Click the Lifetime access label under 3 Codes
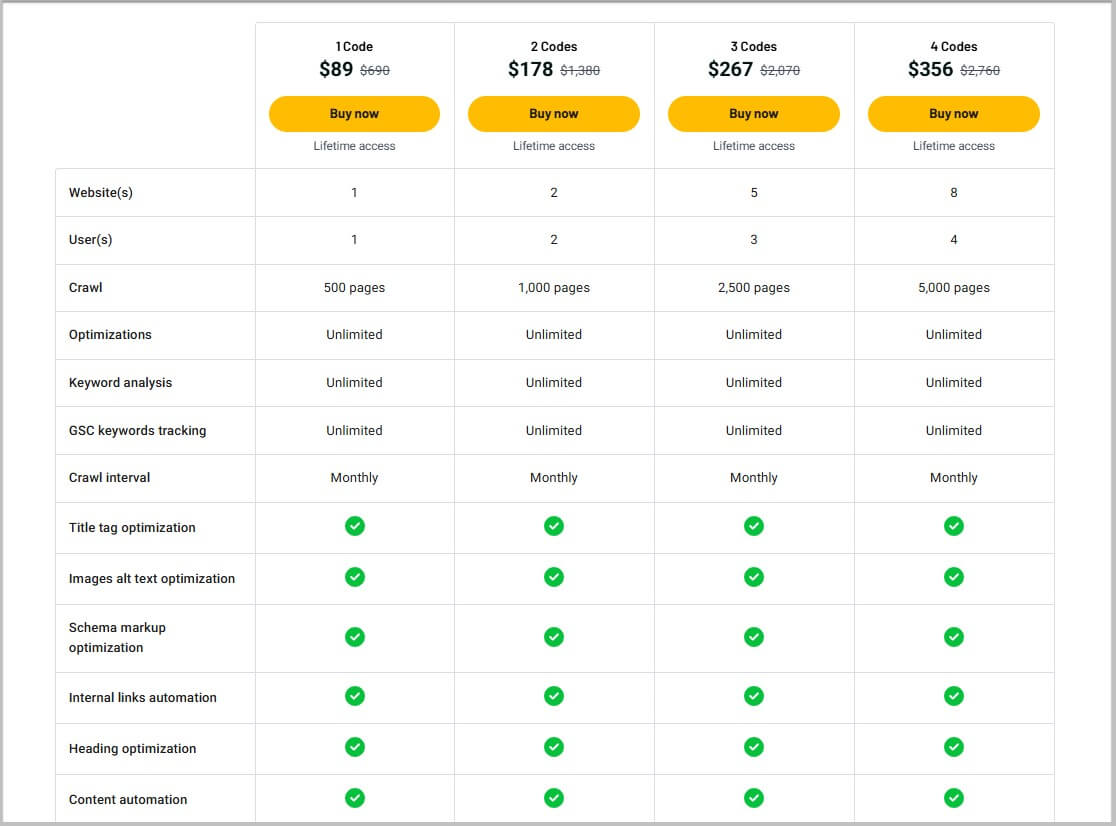 pyautogui.click(x=754, y=145)
